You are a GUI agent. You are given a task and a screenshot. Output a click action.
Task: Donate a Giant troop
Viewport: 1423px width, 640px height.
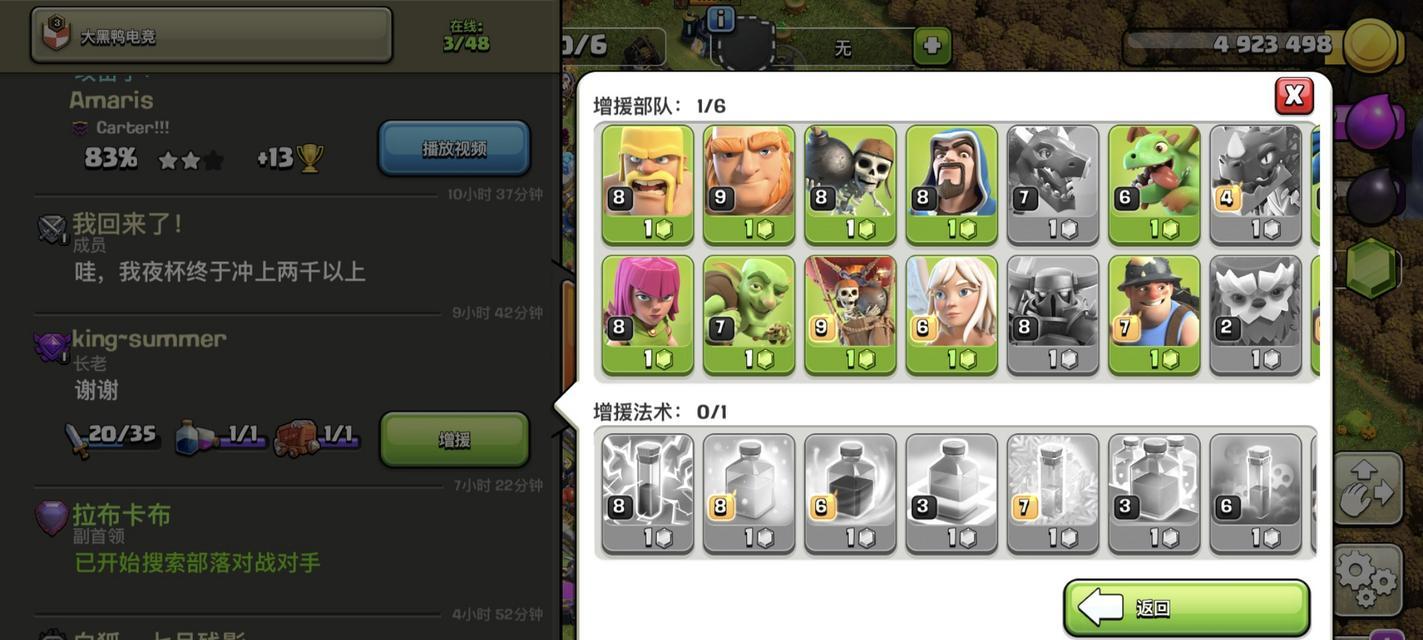(749, 185)
